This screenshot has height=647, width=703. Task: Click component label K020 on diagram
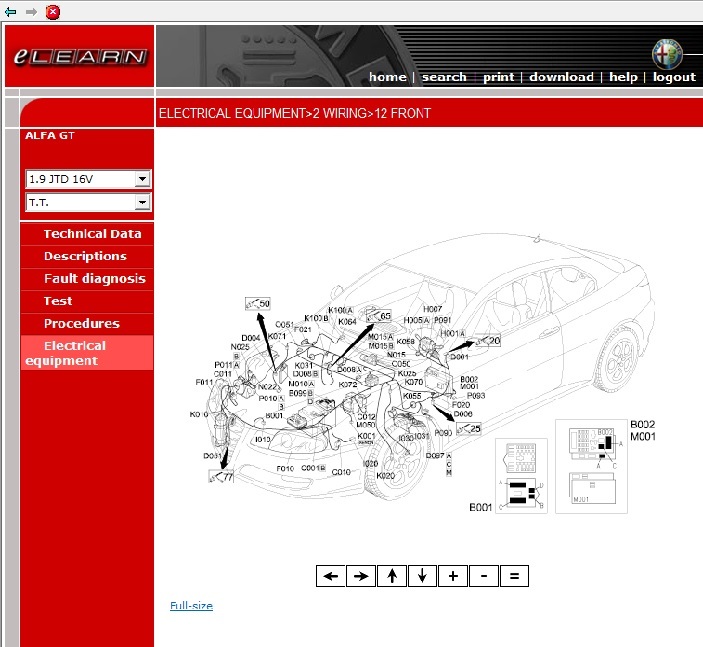[x=386, y=476]
